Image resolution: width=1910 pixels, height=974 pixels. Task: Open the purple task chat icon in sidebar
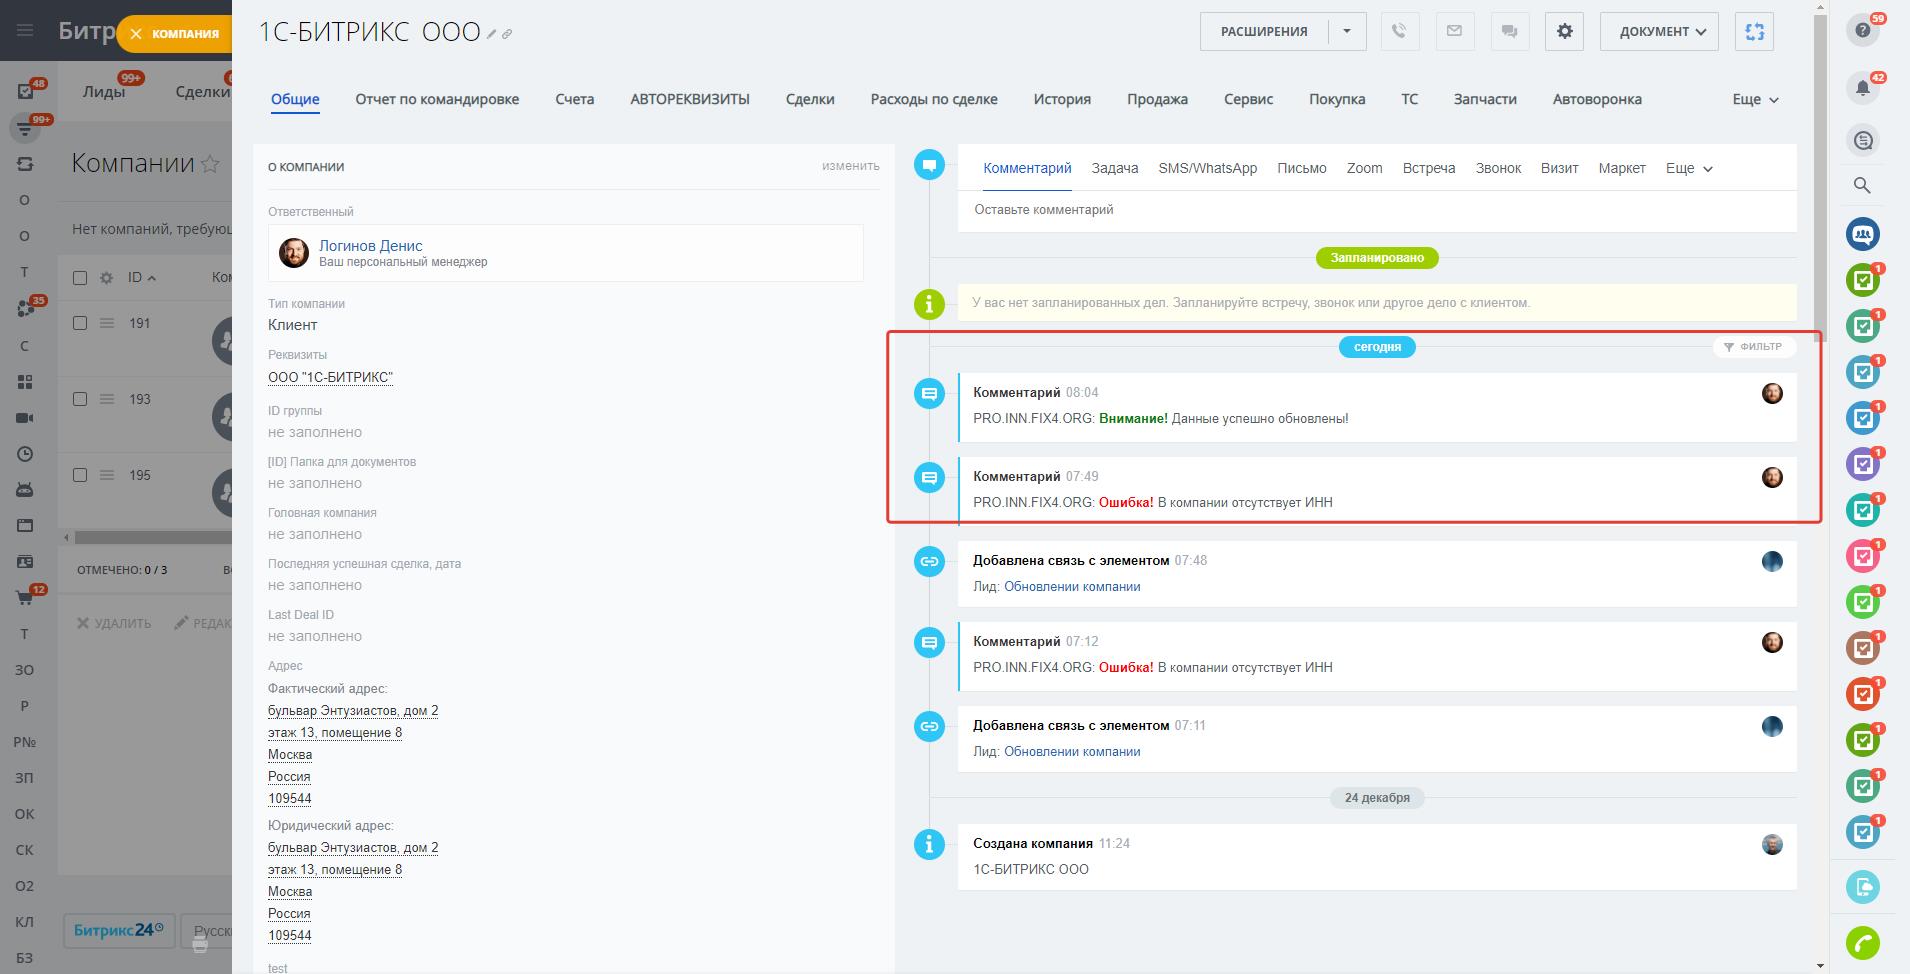(1863, 464)
